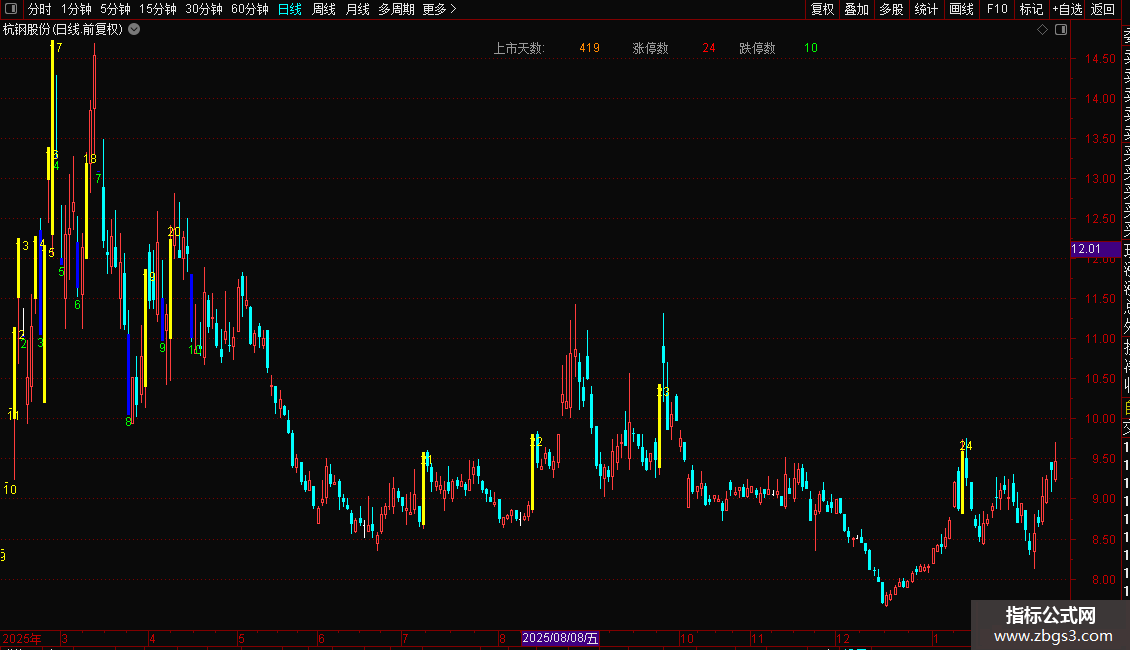Image resolution: width=1130 pixels, height=650 pixels.
Task: Open the 复权 adjustment menu
Action: pyautogui.click(x=822, y=9)
